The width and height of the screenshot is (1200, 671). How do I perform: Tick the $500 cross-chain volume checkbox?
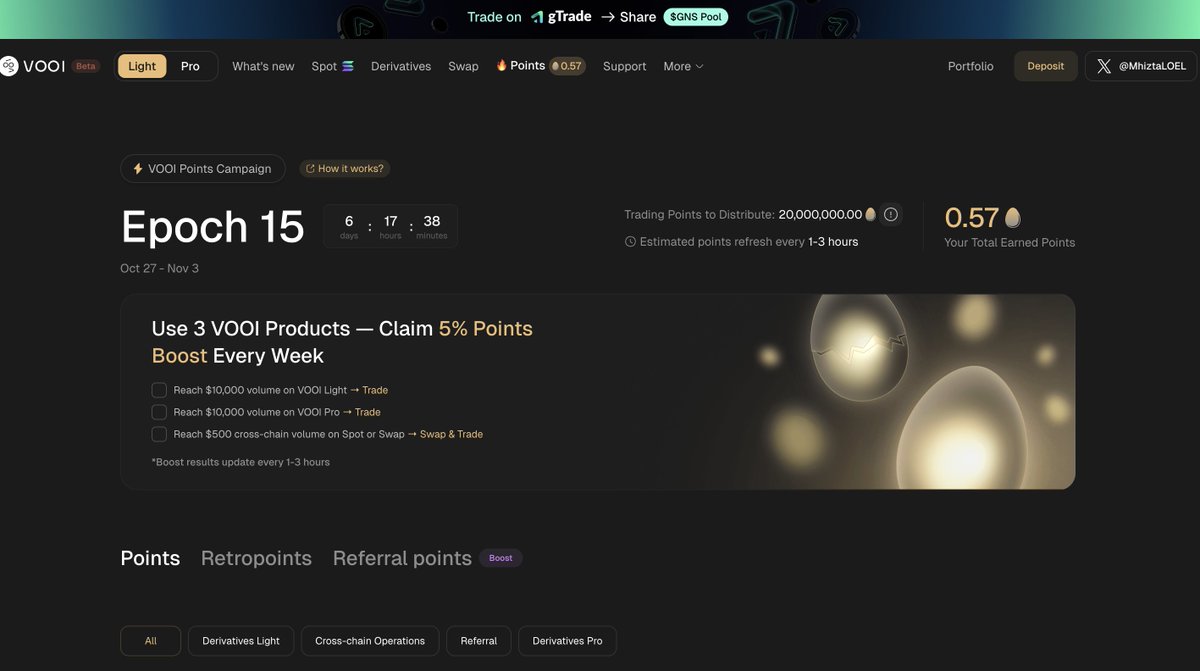tap(159, 434)
